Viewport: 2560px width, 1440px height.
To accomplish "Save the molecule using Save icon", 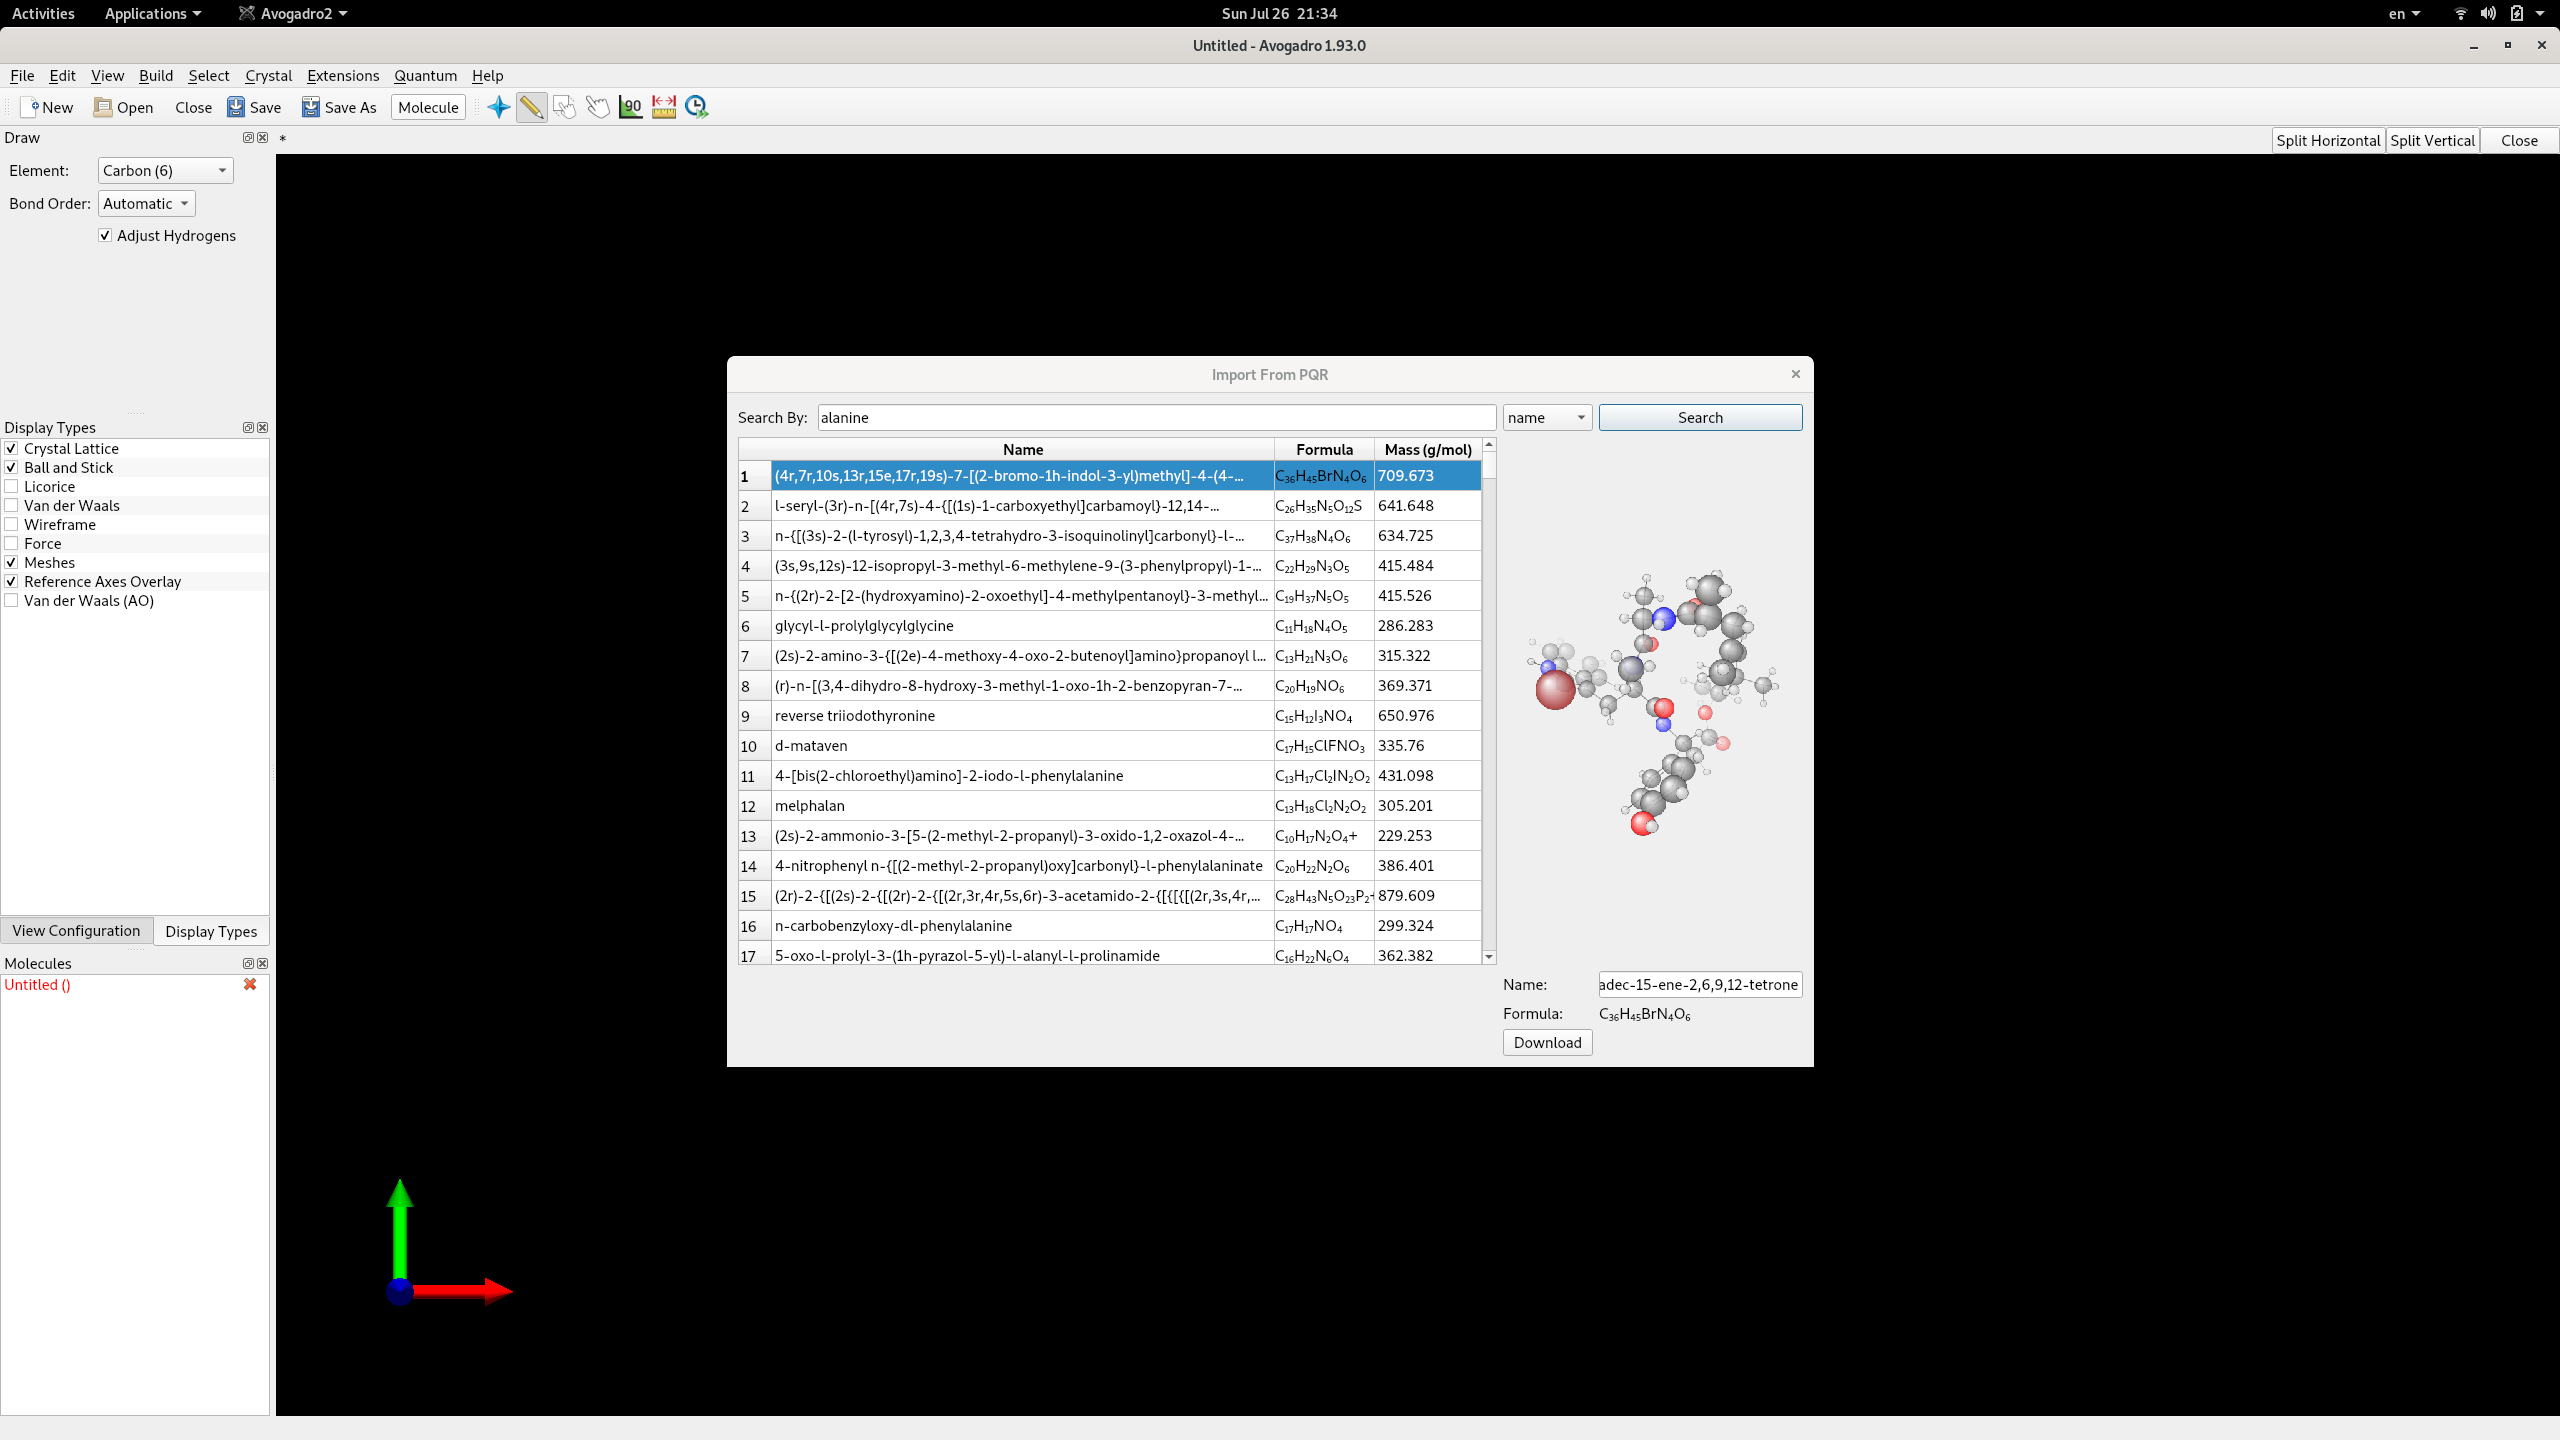I will (254, 107).
